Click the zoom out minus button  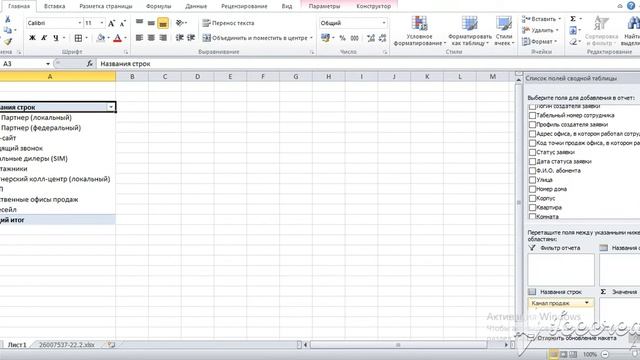pyautogui.click(x=605, y=354)
